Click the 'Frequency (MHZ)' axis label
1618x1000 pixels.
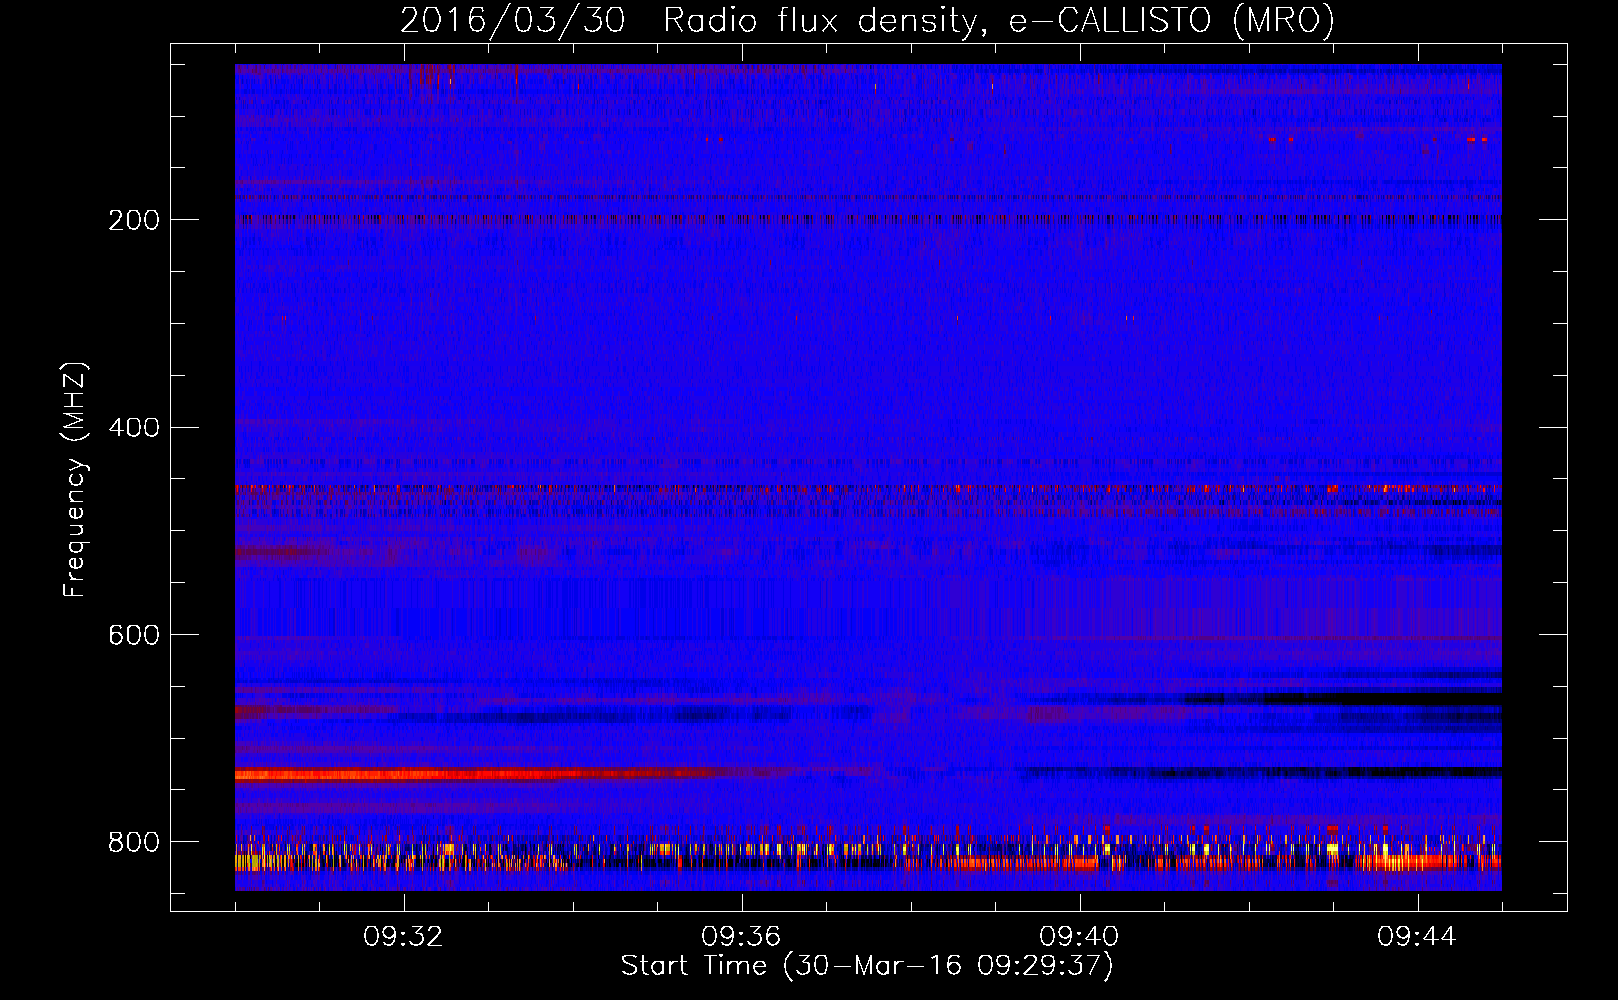(x=74, y=479)
